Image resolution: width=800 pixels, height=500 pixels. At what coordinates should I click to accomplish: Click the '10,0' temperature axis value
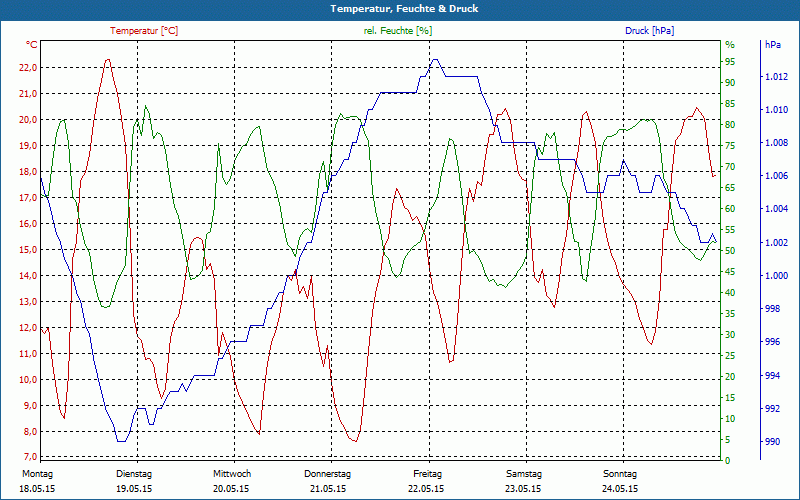[x=28, y=380]
